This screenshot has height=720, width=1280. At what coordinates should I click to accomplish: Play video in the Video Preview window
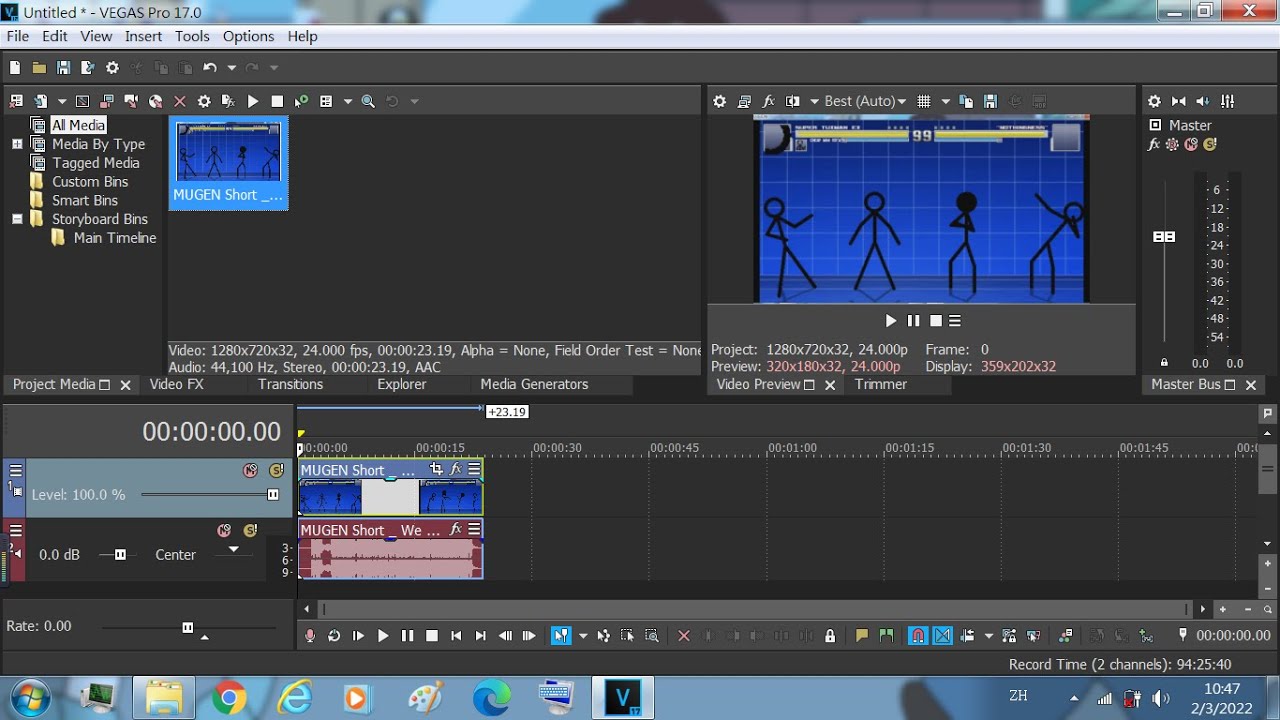(x=890, y=321)
